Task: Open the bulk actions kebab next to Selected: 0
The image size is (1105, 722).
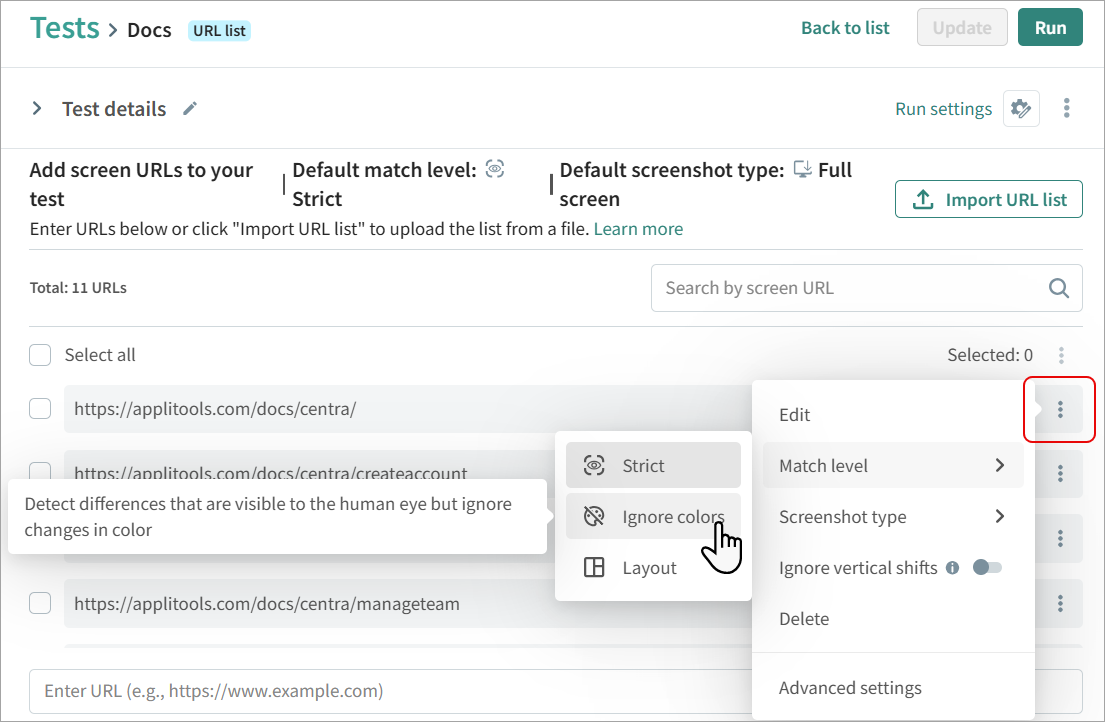Action: tap(1061, 355)
